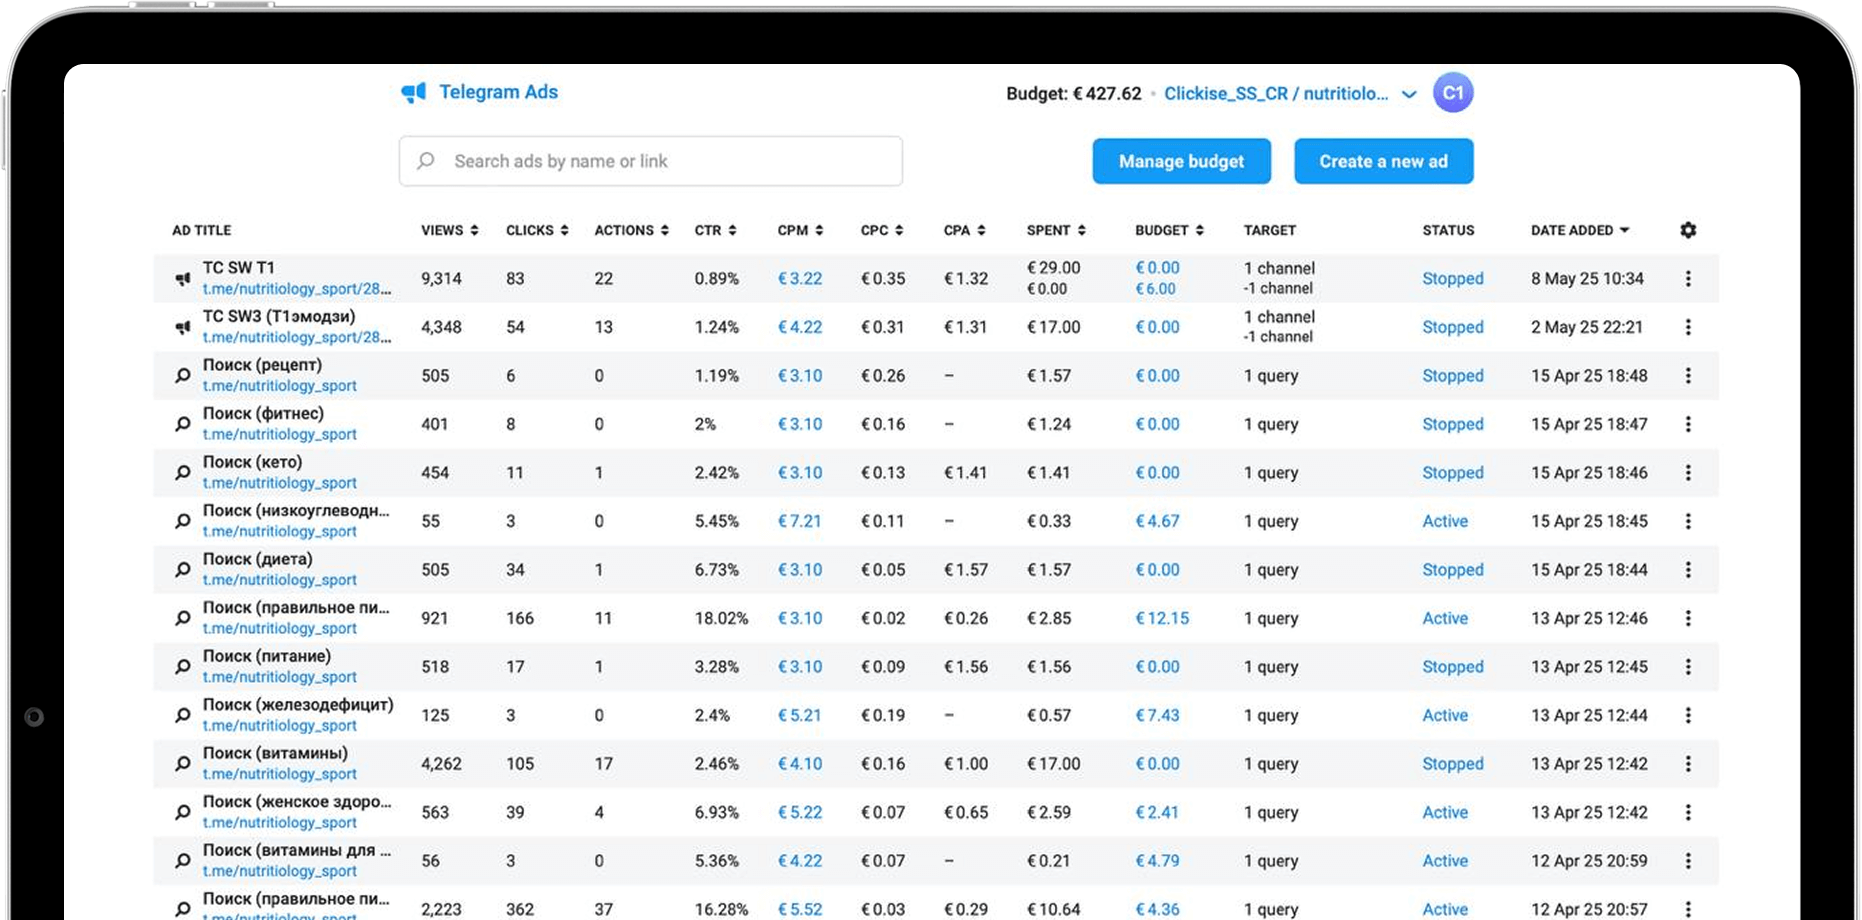Open three-dot menu for Поиск (диета) ad
1862x920 pixels.
(x=1688, y=570)
